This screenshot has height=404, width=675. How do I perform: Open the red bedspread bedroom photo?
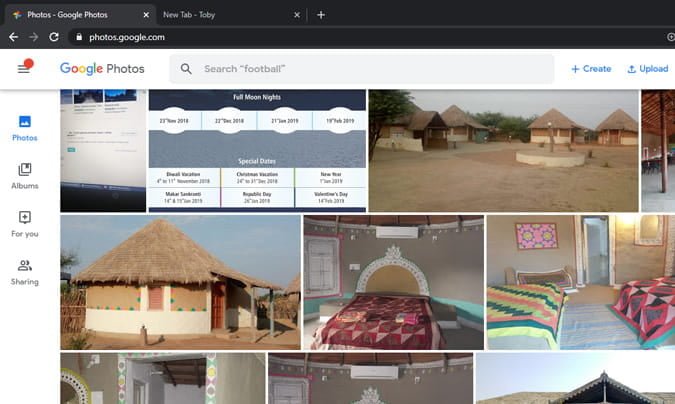(x=393, y=281)
